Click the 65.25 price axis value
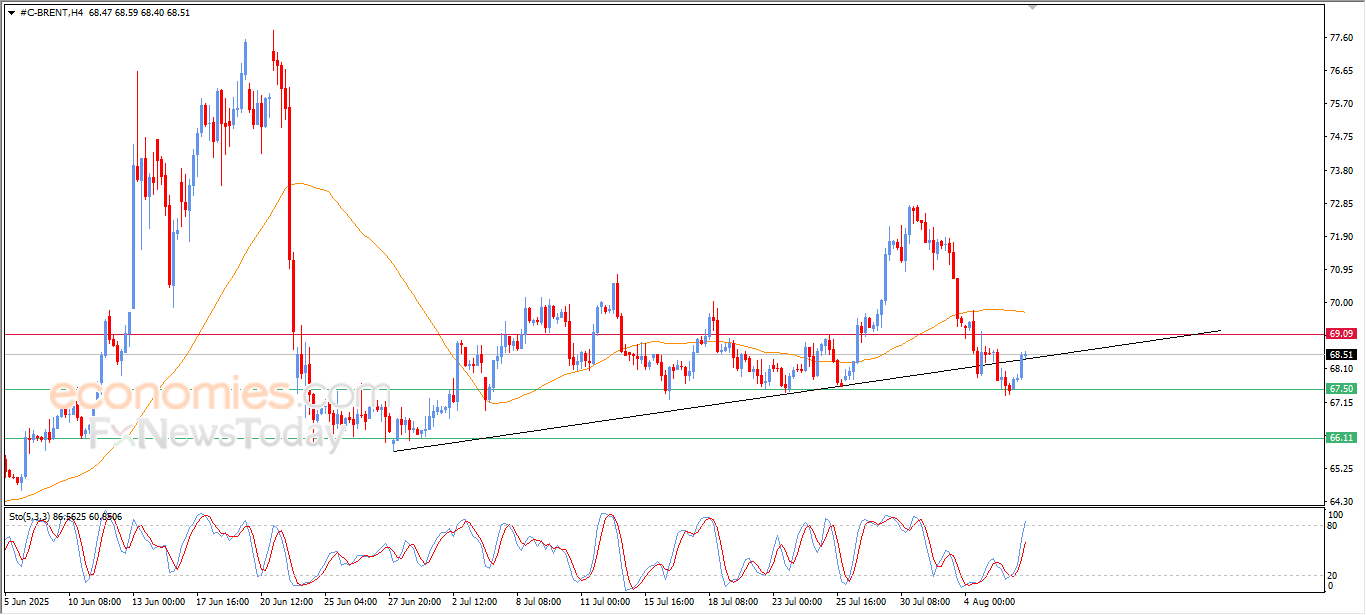The image size is (1366, 615). [1342, 469]
